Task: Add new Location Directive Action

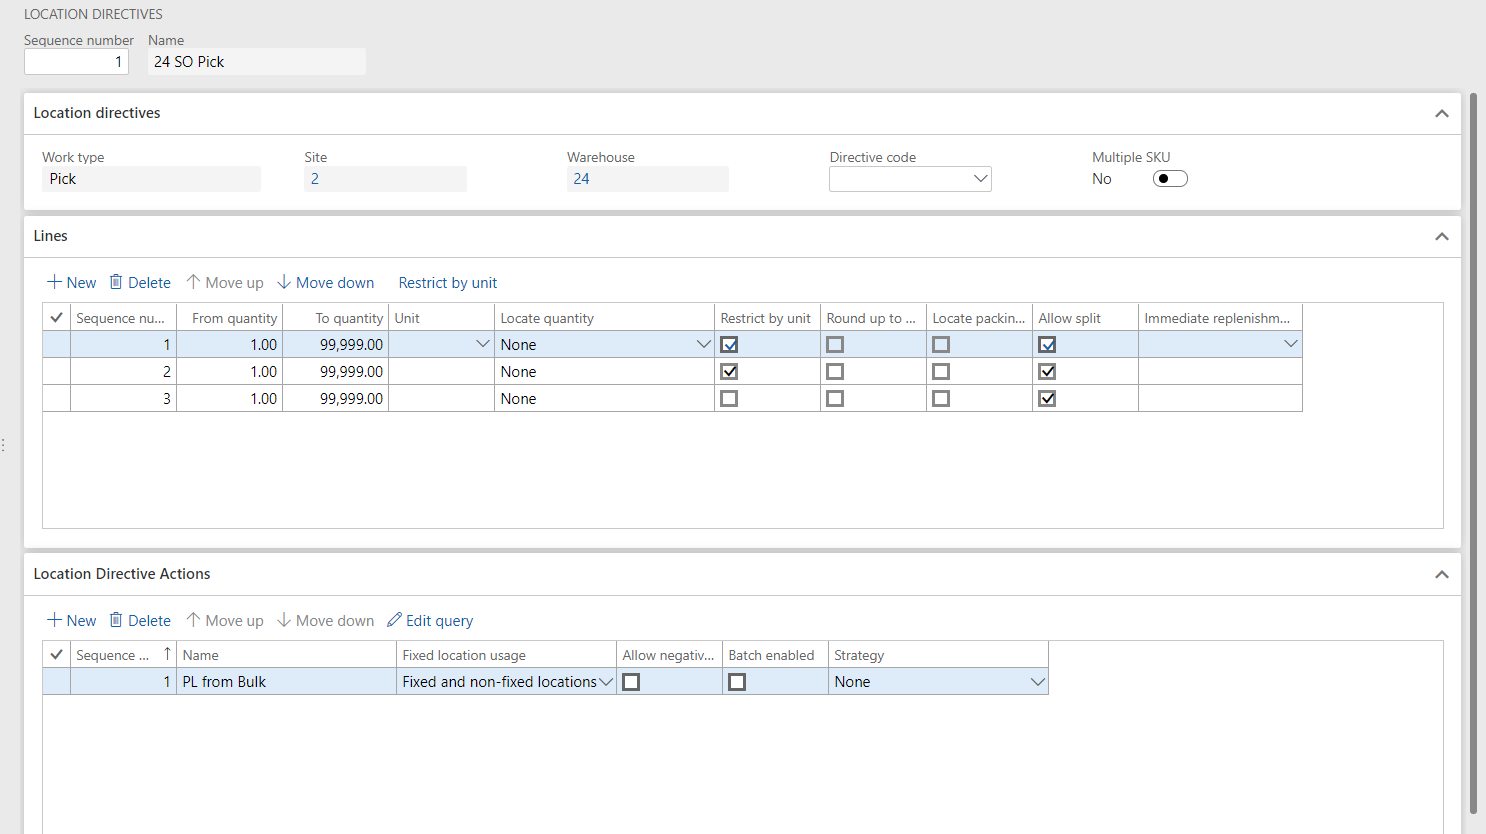Action: 71,621
